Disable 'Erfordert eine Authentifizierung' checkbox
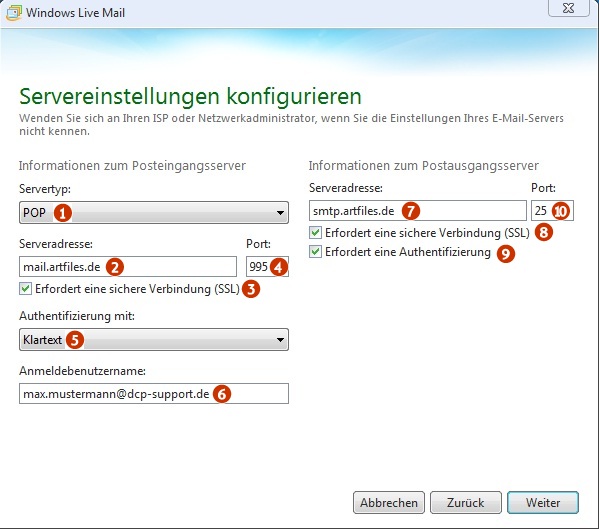 [316, 252]
